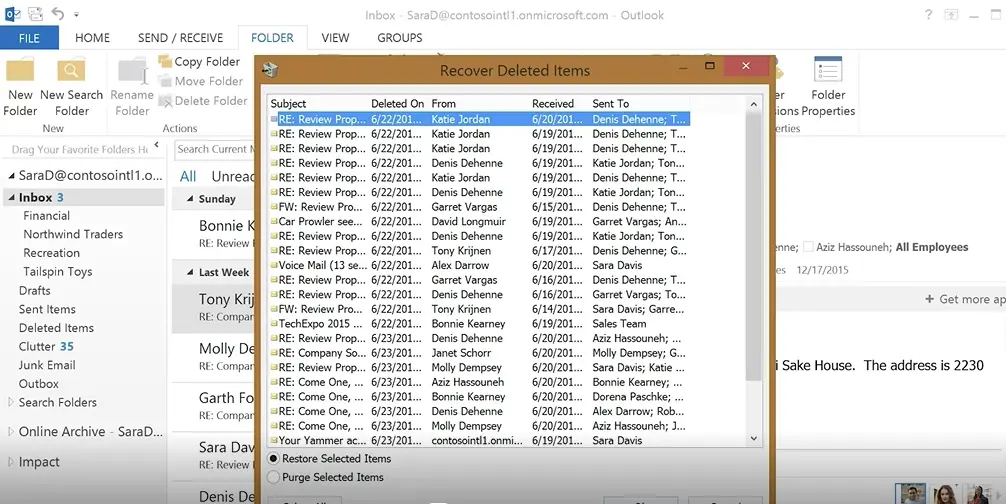Click the envelope icon of Janet Schorr's row
The width and height of the screenshot is (1006, 504).
[274, 353]
